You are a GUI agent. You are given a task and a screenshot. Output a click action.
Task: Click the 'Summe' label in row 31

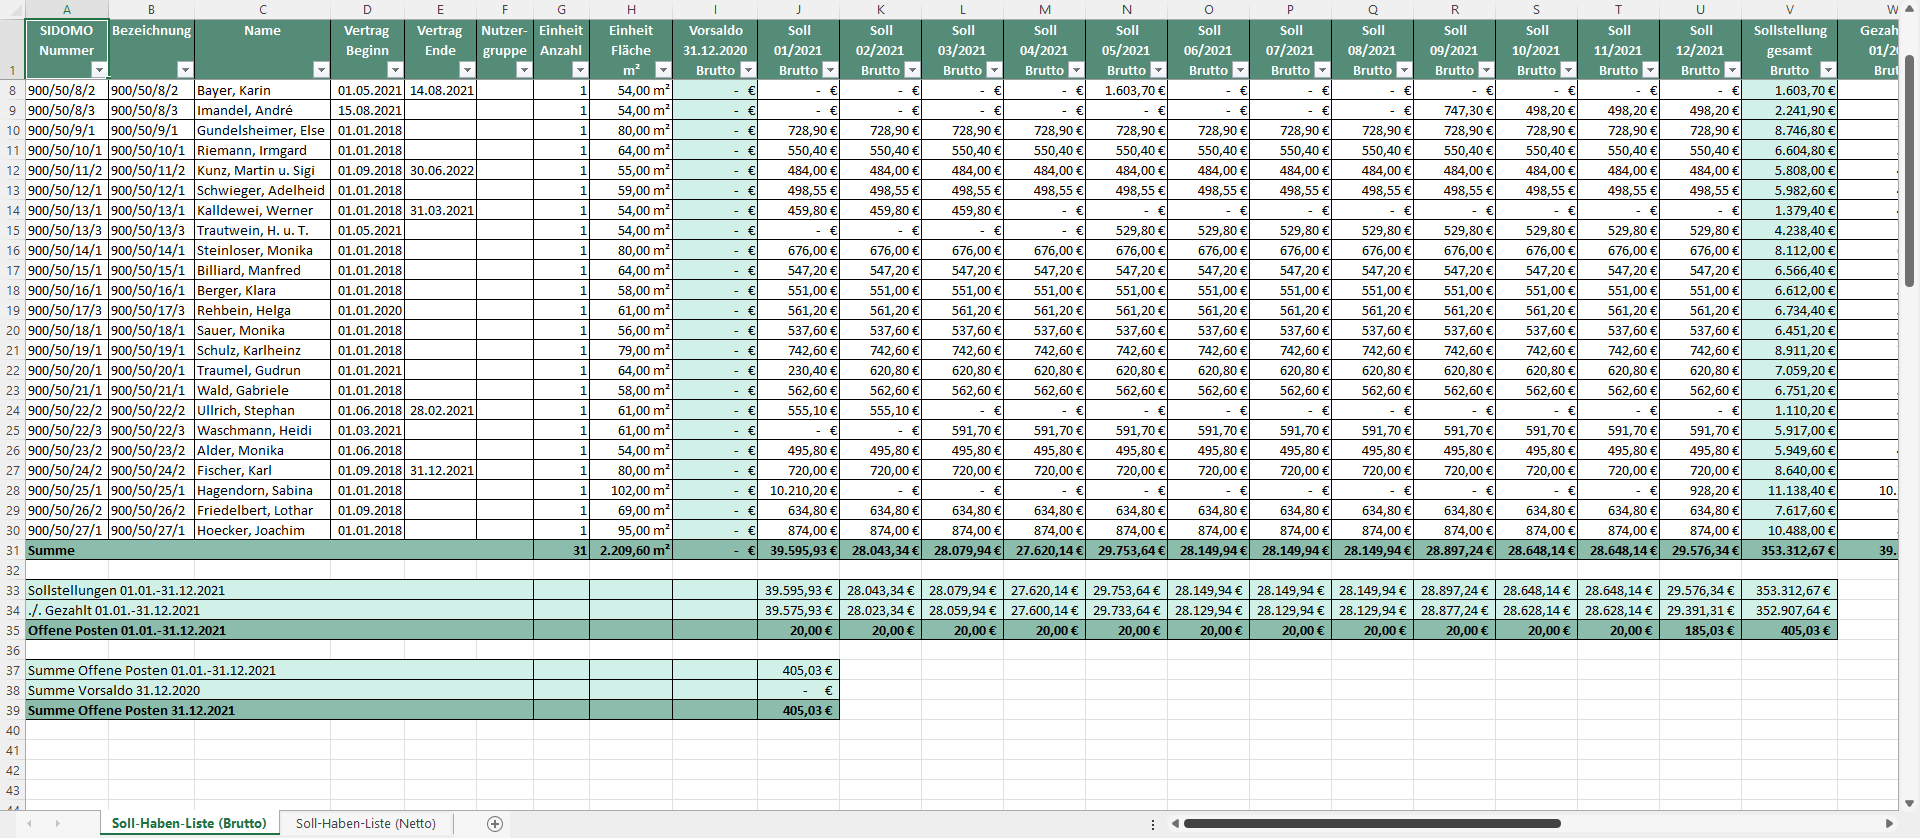(x=51, y=550)
